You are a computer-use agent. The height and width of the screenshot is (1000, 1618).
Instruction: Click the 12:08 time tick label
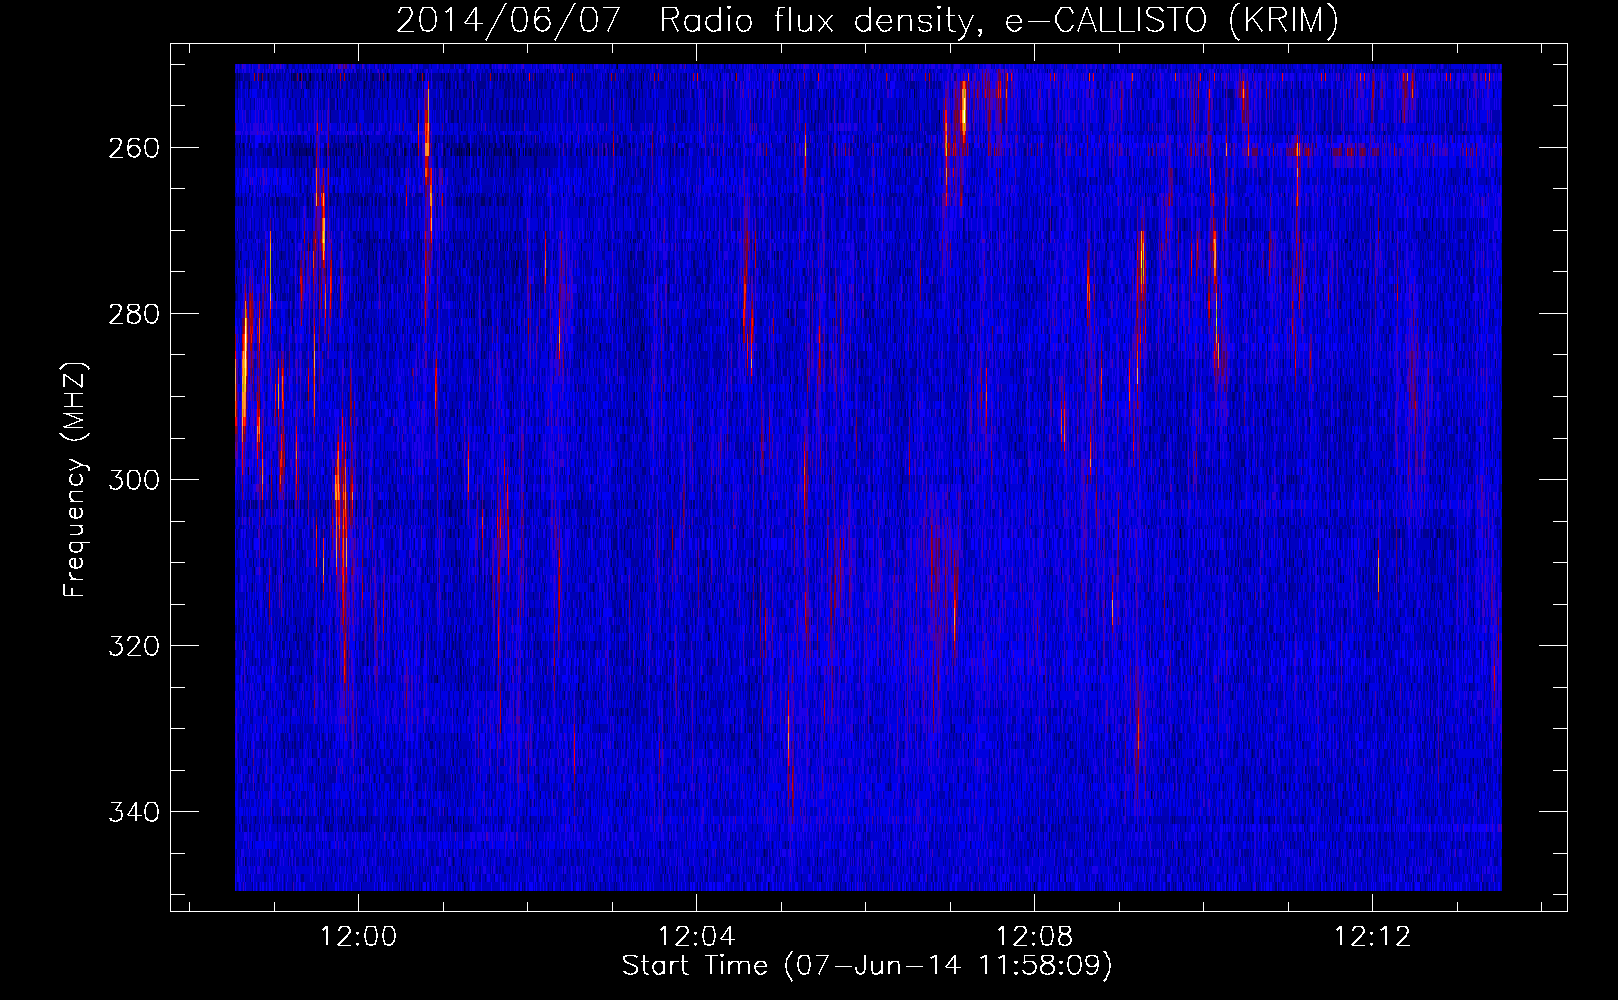(1034, 937)
